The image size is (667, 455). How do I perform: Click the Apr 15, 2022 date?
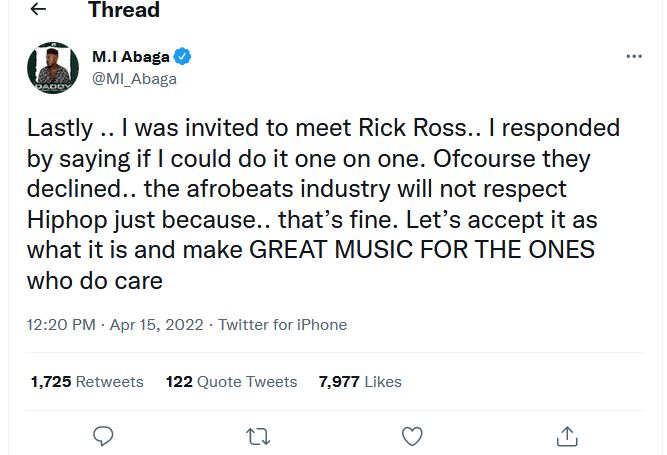pos(159,325)
